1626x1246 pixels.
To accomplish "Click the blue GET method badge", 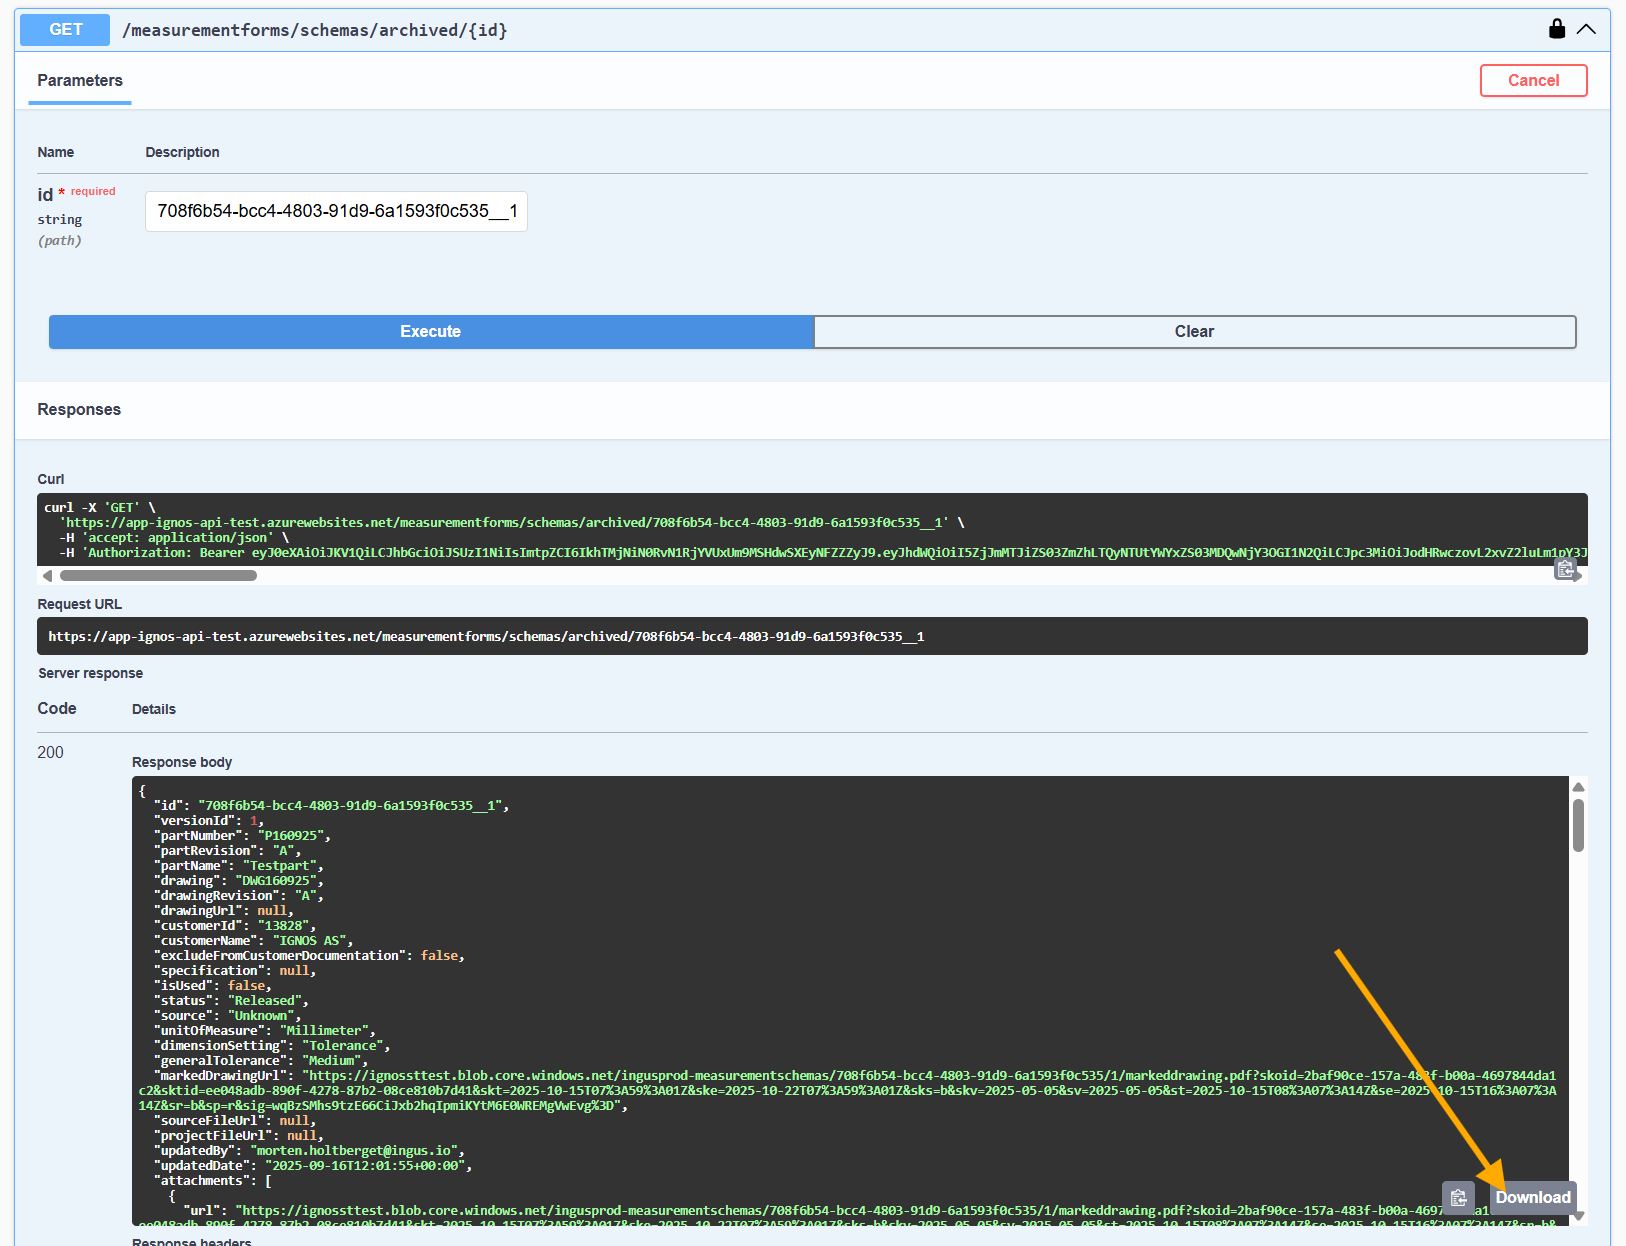I will pos(63,29).
